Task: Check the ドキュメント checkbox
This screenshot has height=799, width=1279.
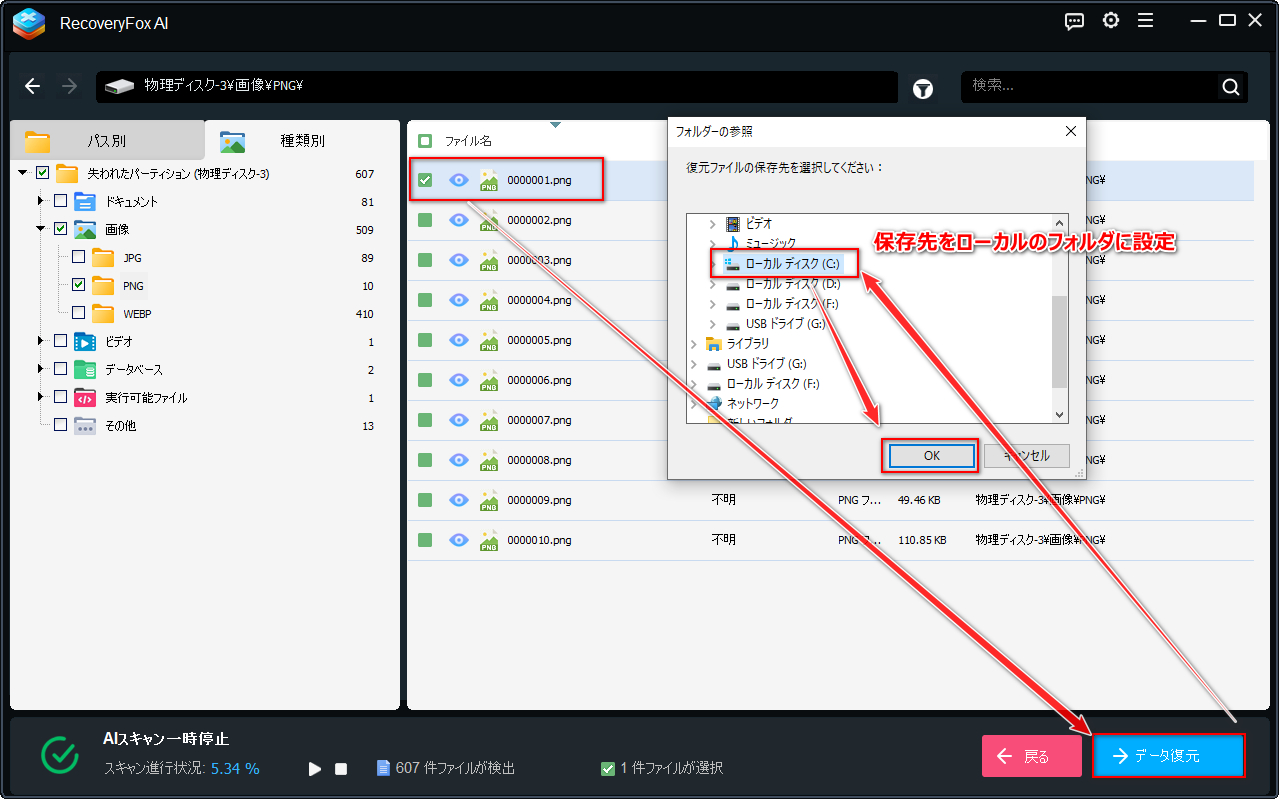Action: [x=60, y=201]
